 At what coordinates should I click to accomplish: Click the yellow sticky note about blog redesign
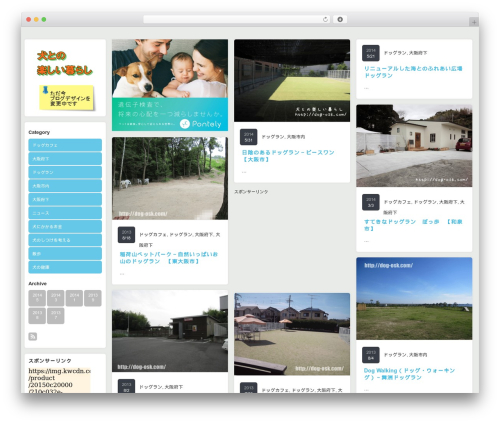67,98
